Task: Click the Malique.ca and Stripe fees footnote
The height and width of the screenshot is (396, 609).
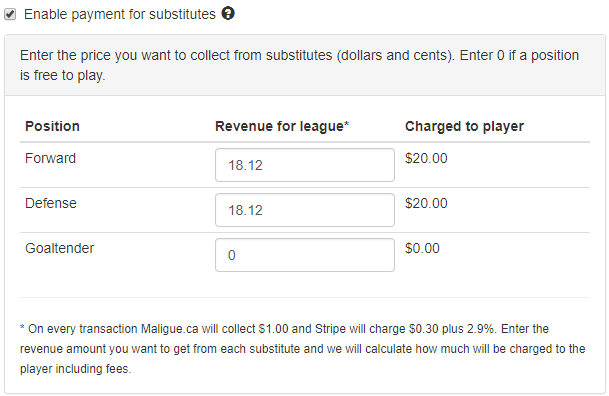Action: pyautogui.click(x=303, y=349)
